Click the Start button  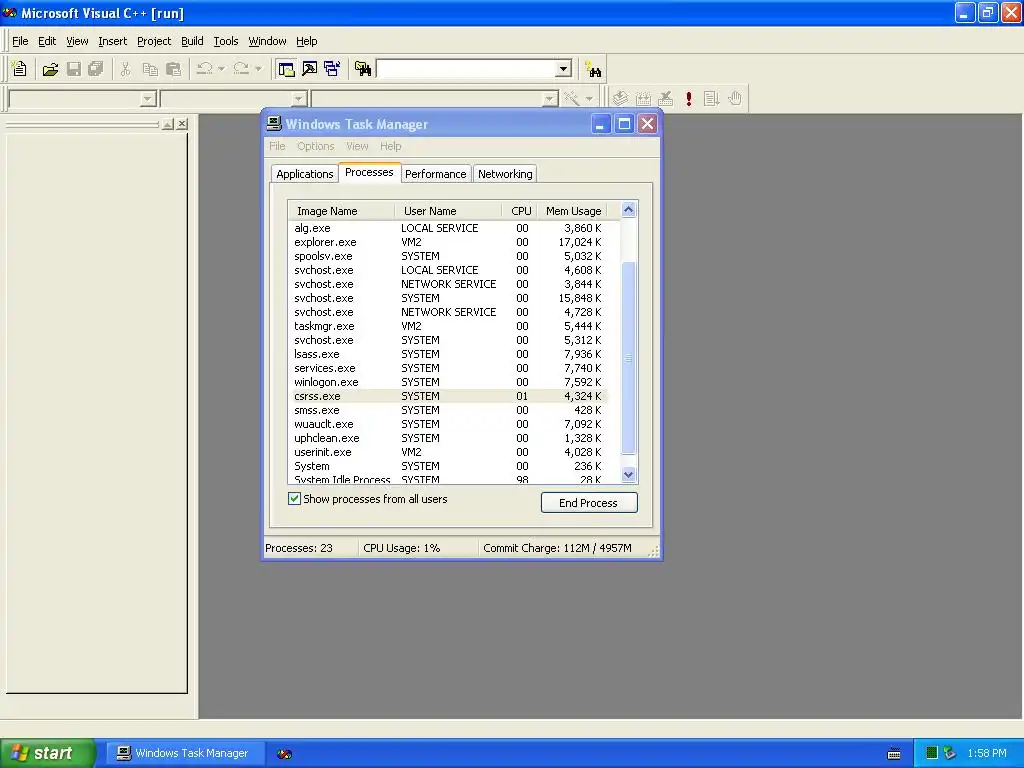point(48,753)
